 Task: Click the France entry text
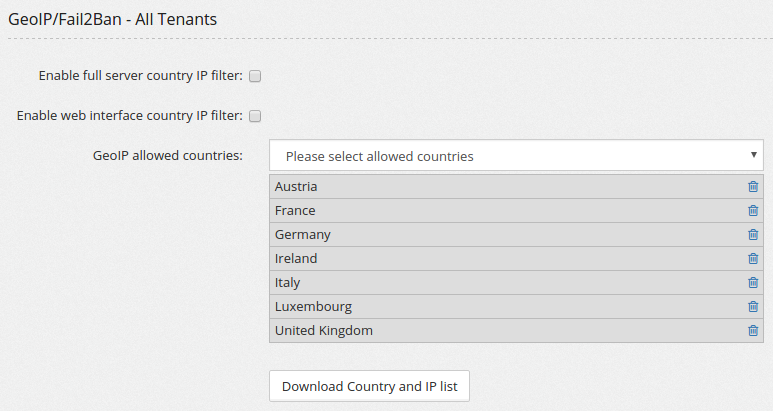tap(295, 210)
